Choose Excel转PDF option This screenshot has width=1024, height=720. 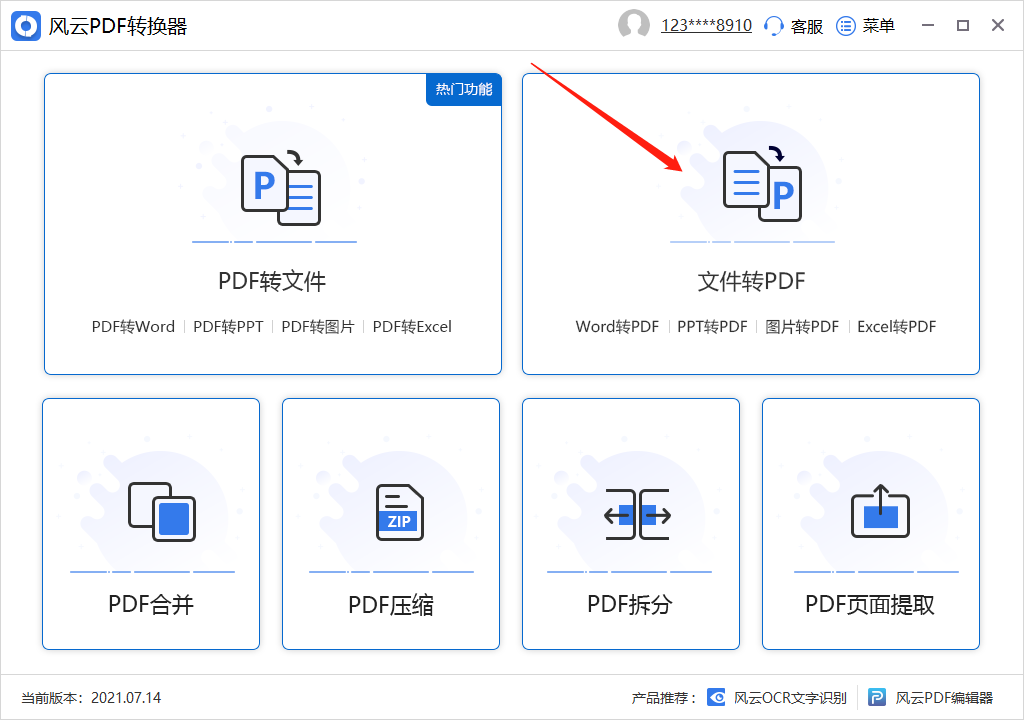coord(897,327)
